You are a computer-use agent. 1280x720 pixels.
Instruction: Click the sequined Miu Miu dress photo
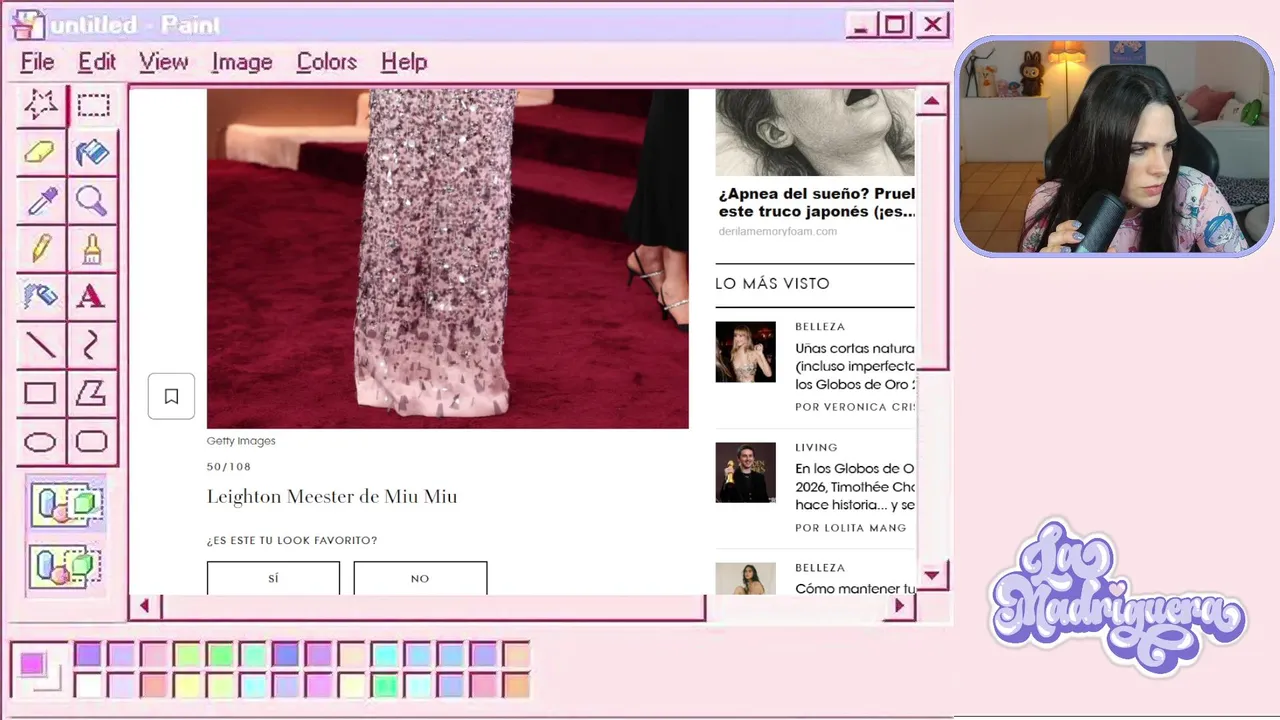[447, 258]
